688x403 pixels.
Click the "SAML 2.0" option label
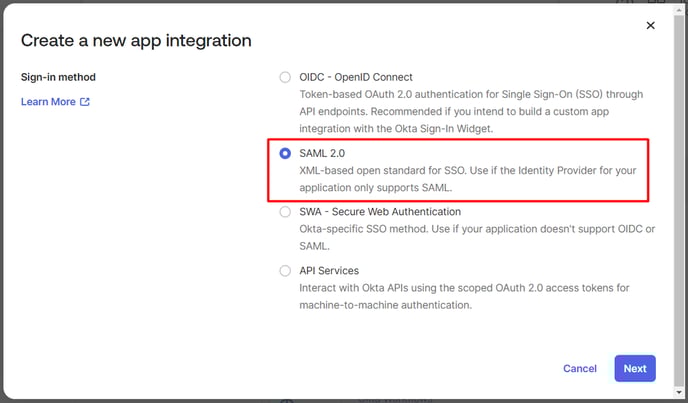(321, 153)
